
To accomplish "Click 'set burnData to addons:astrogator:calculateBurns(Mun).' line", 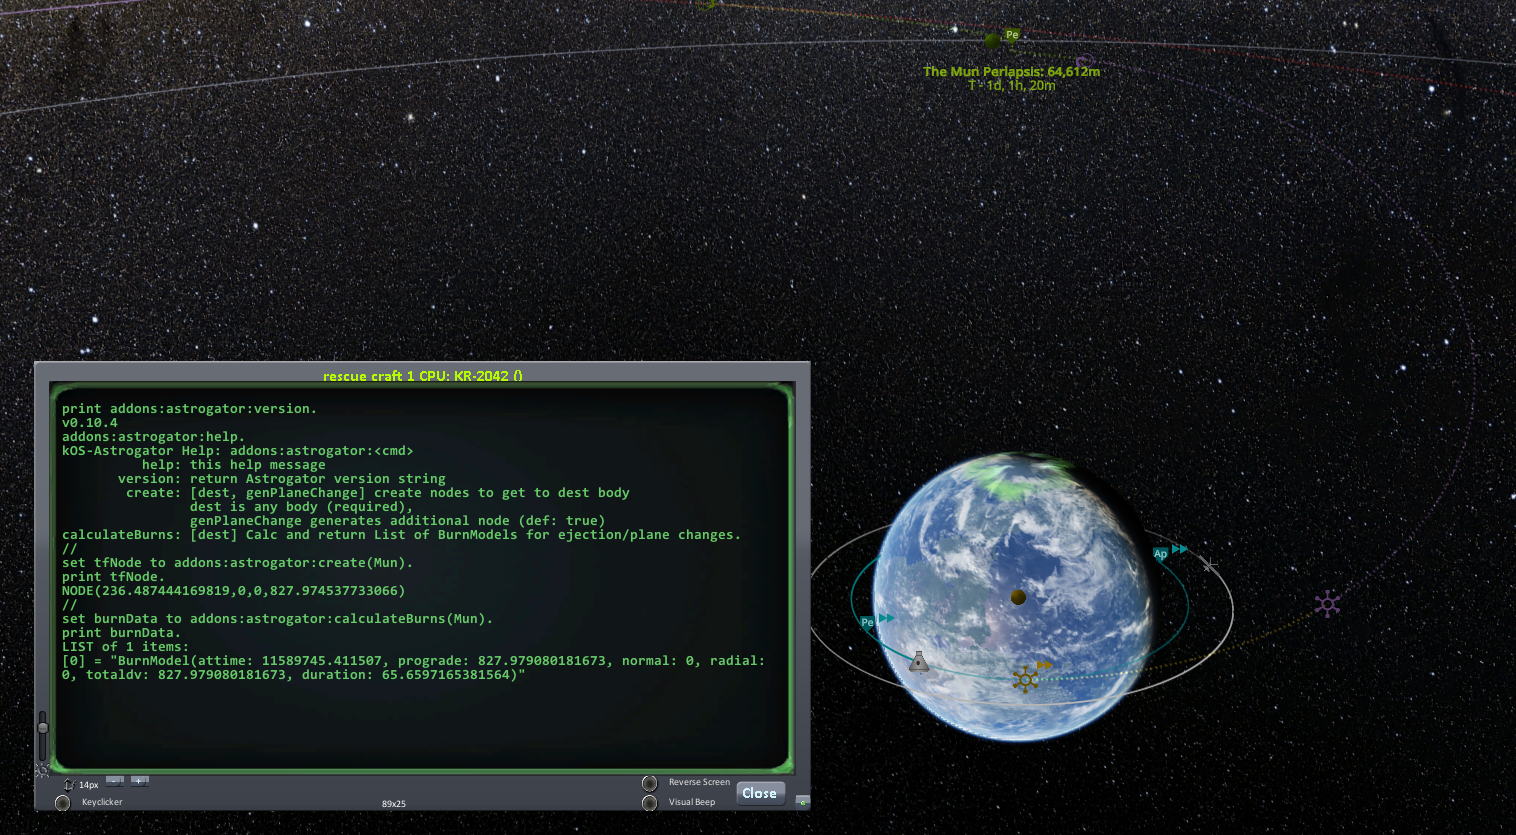I will click(278, 619).
